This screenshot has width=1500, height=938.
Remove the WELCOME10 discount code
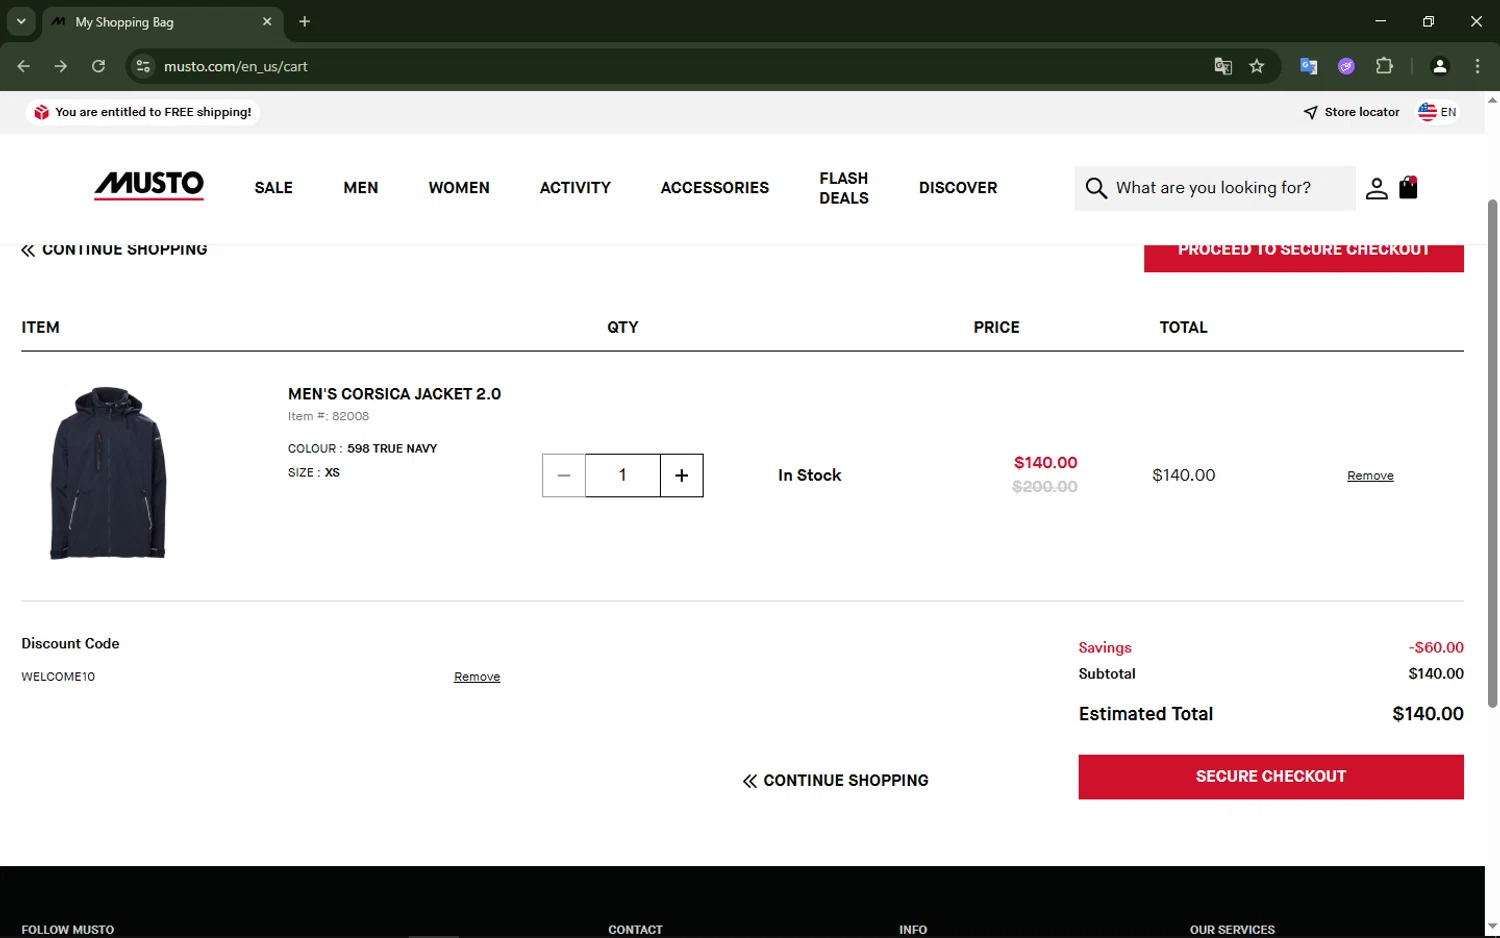point(477,677)
